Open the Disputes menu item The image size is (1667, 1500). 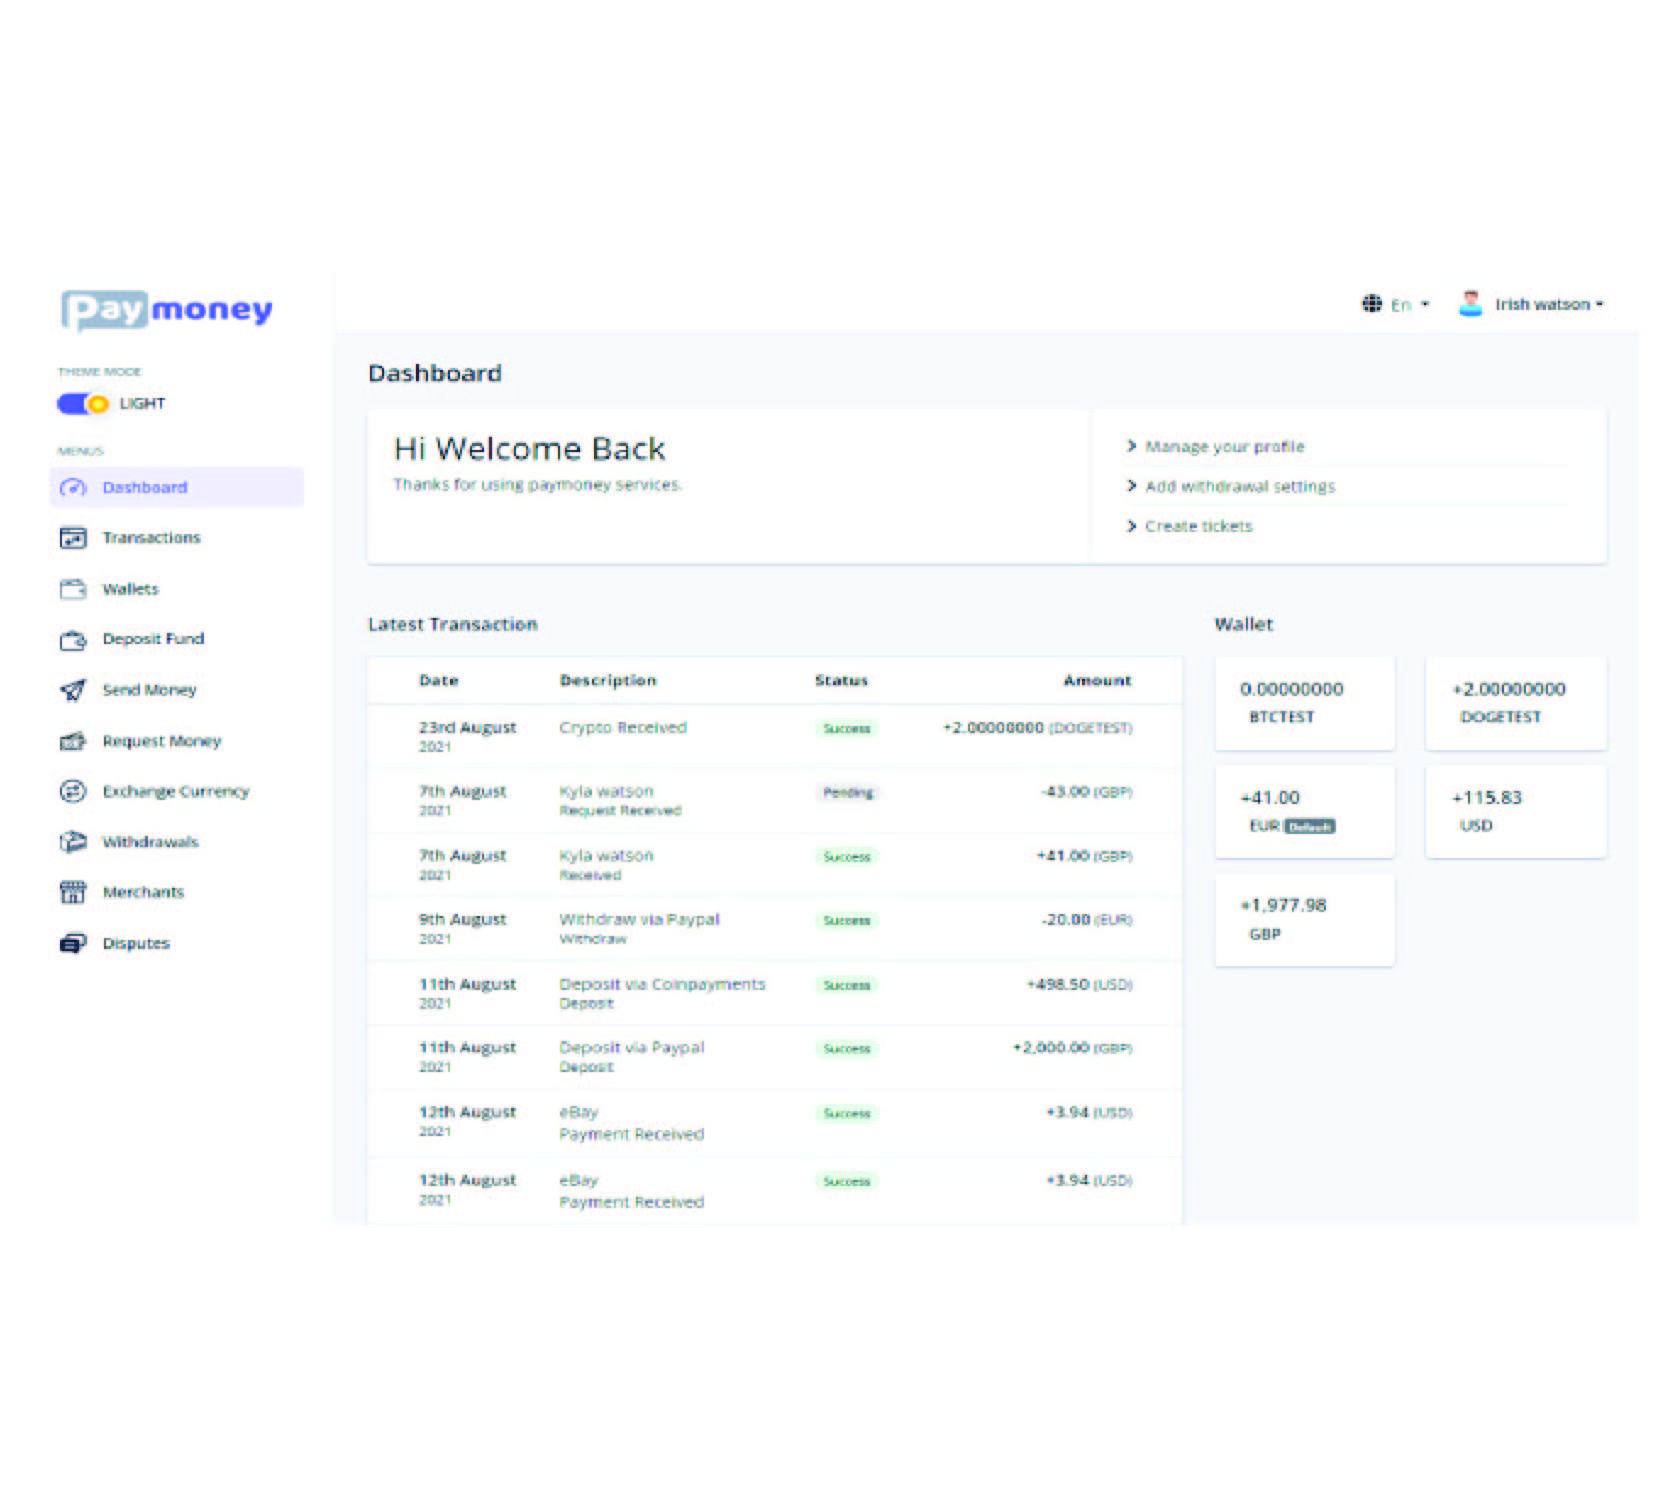pos(136,944)
